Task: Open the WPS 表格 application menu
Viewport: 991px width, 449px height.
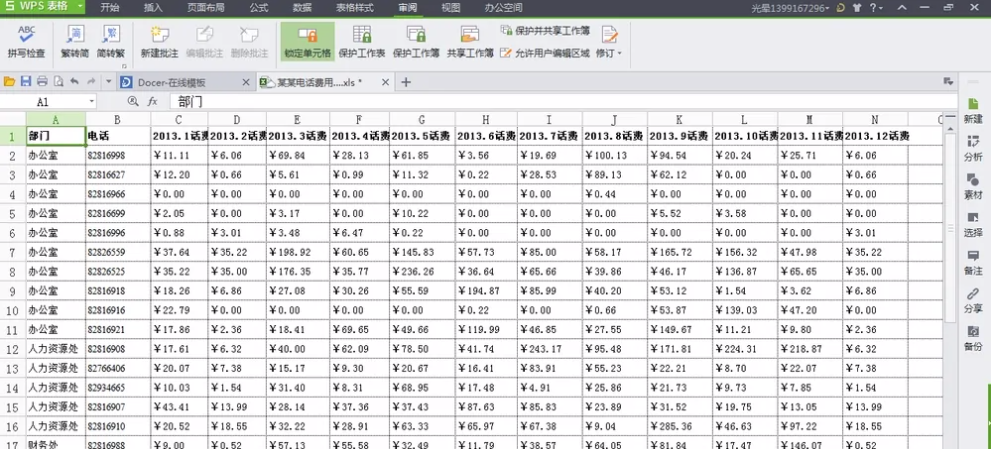Action: tap(43, 7)
